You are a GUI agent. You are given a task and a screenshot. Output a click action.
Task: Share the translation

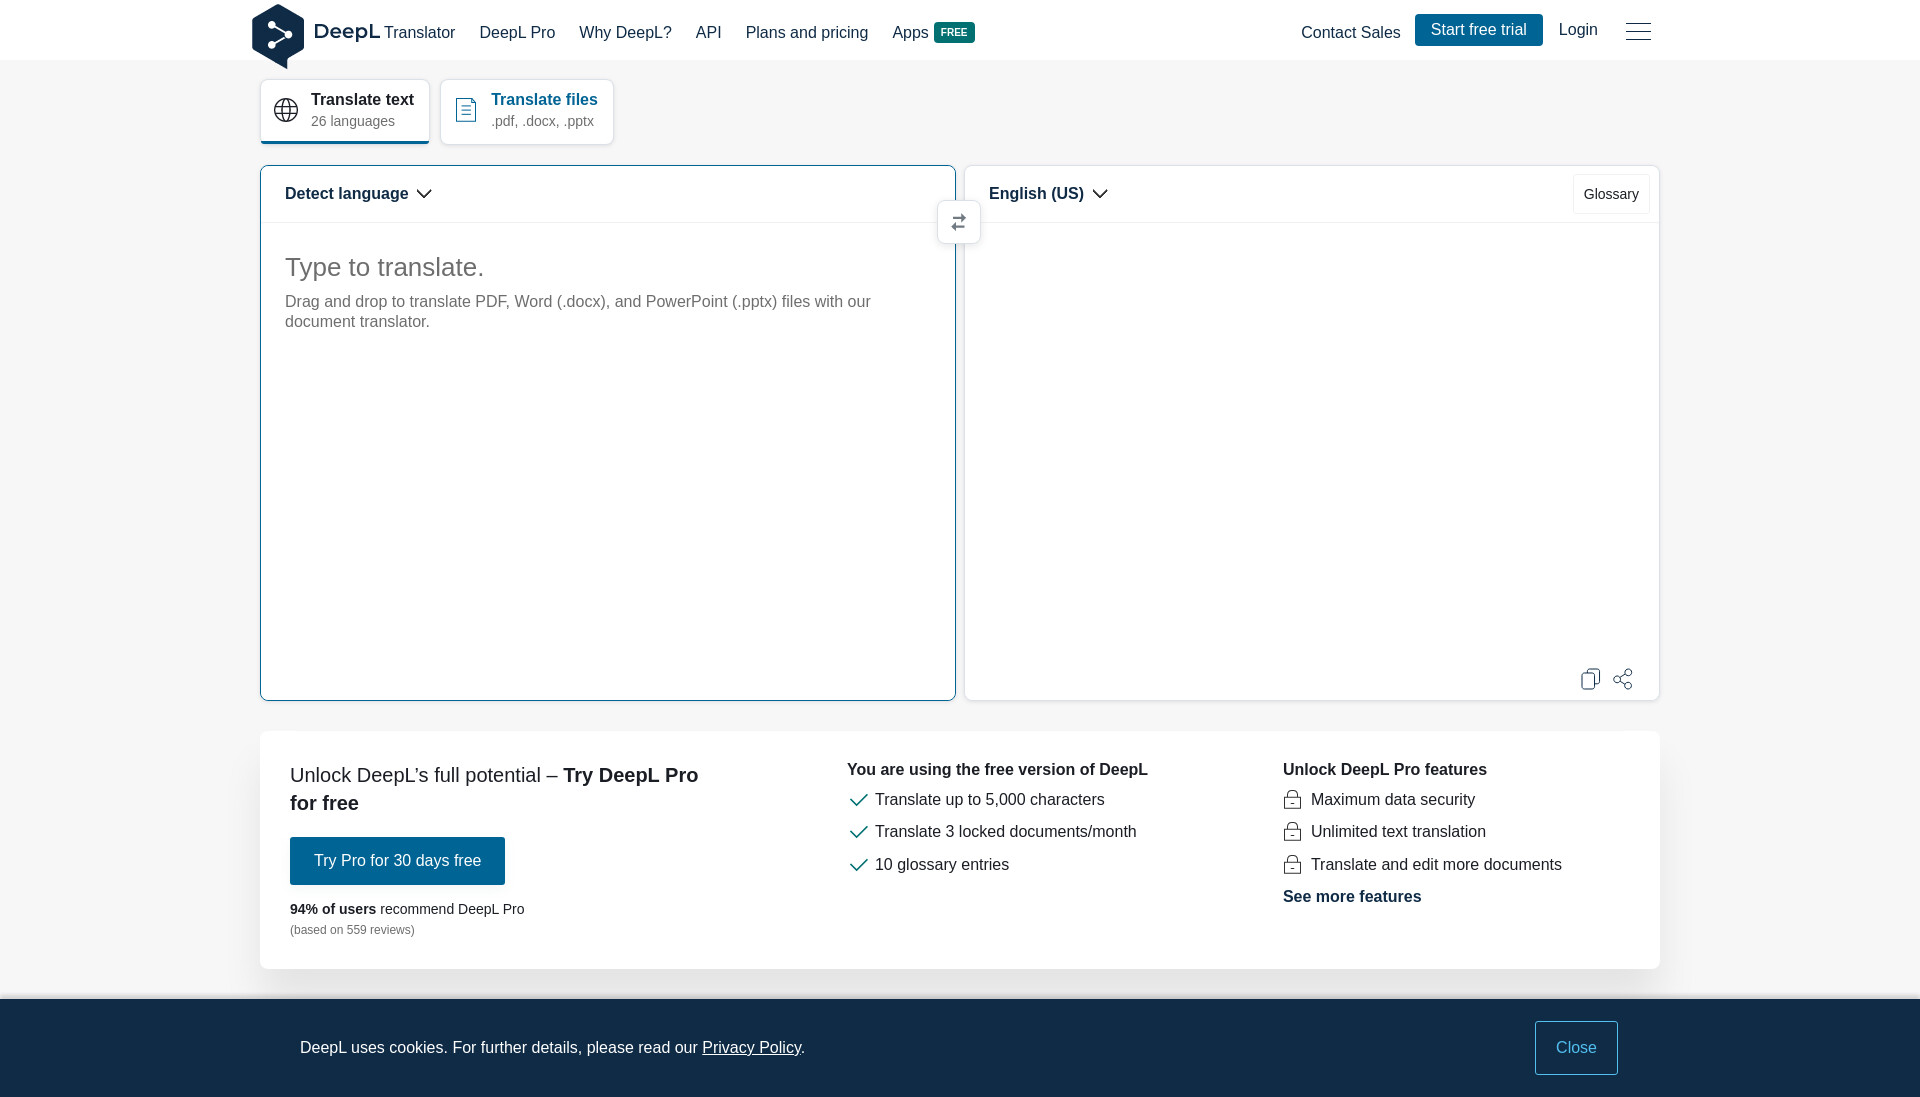[x=1623, y=679]
